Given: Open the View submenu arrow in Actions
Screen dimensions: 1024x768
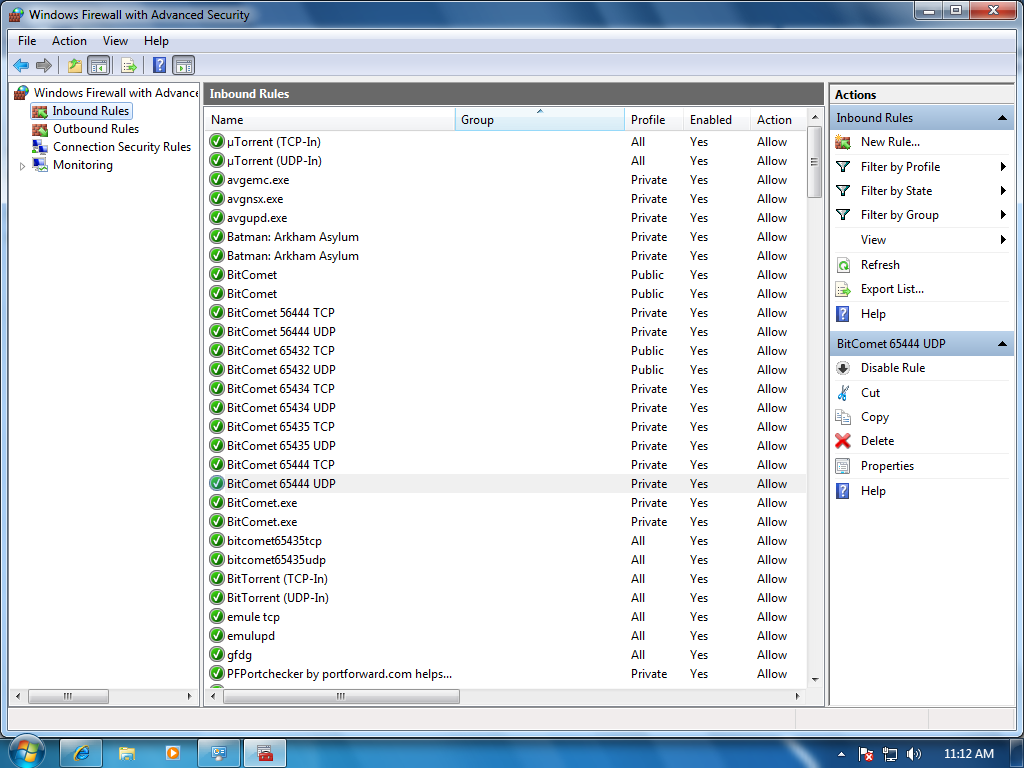Looking at the screenshot, I should pyautogui.click(x=1003, y=240).
